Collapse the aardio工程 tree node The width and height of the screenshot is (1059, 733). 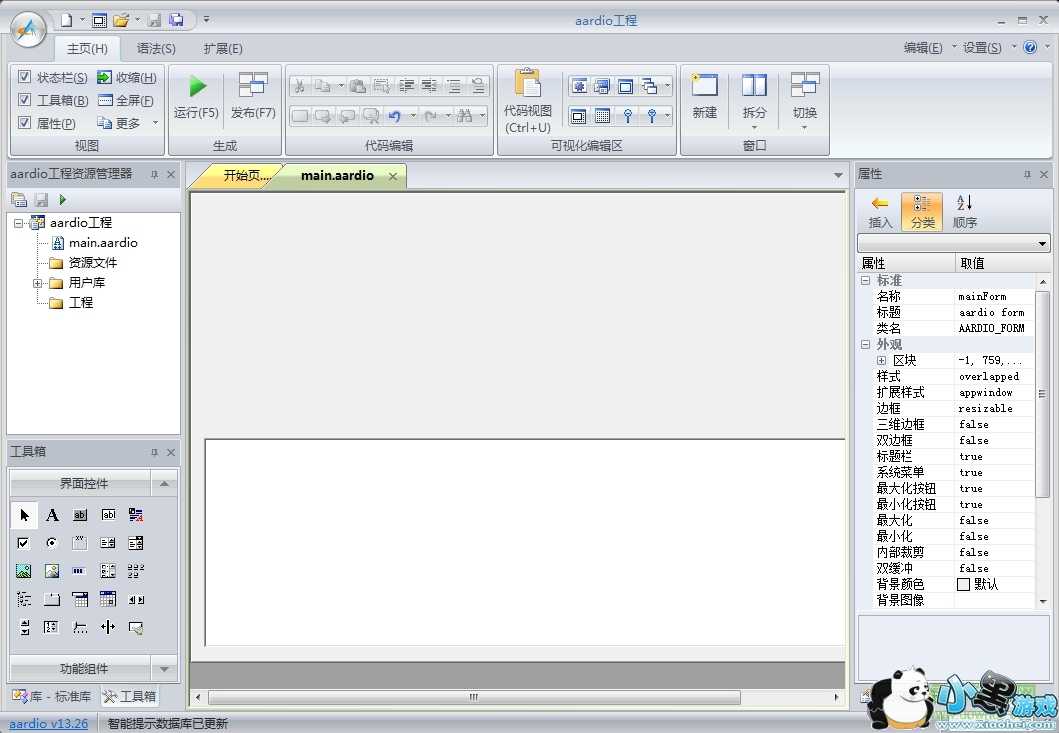pos(18,223)
